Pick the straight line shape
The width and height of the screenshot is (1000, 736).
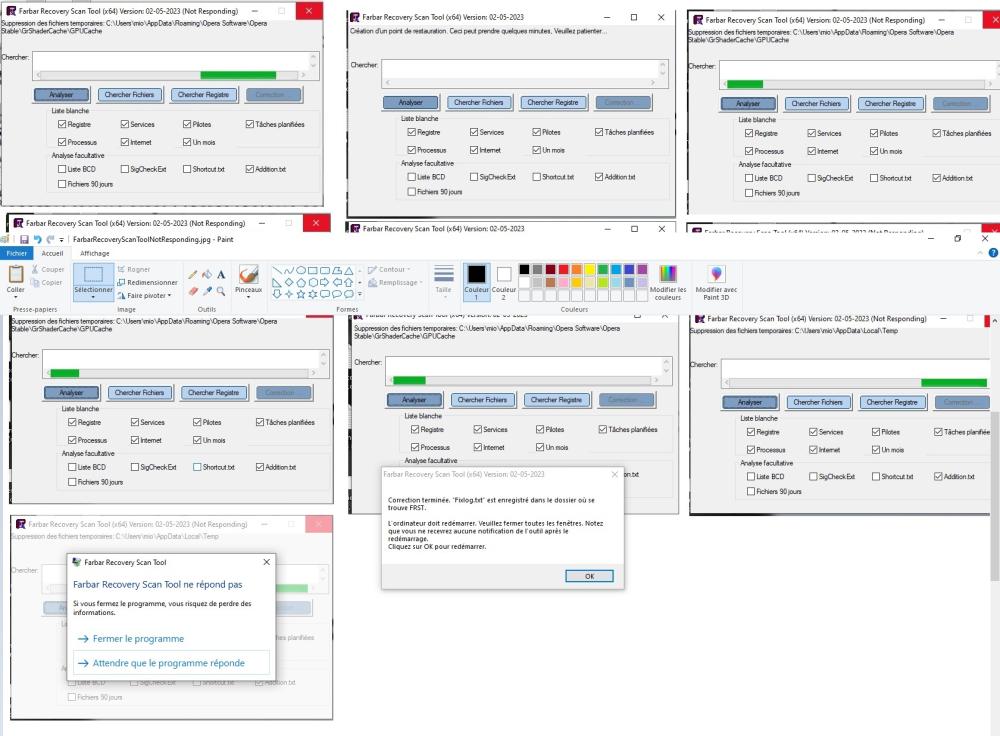click(277, 270)
